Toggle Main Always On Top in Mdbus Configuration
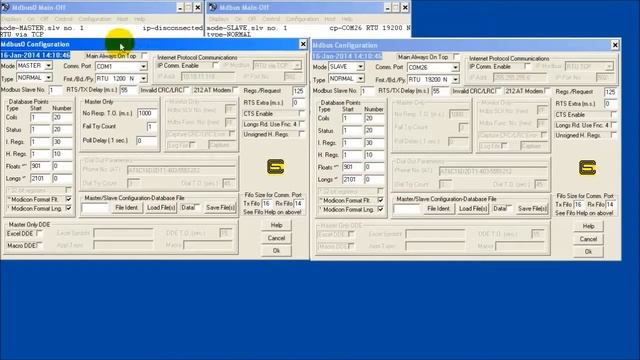This screenshot has height=360, width=640. 456,57
